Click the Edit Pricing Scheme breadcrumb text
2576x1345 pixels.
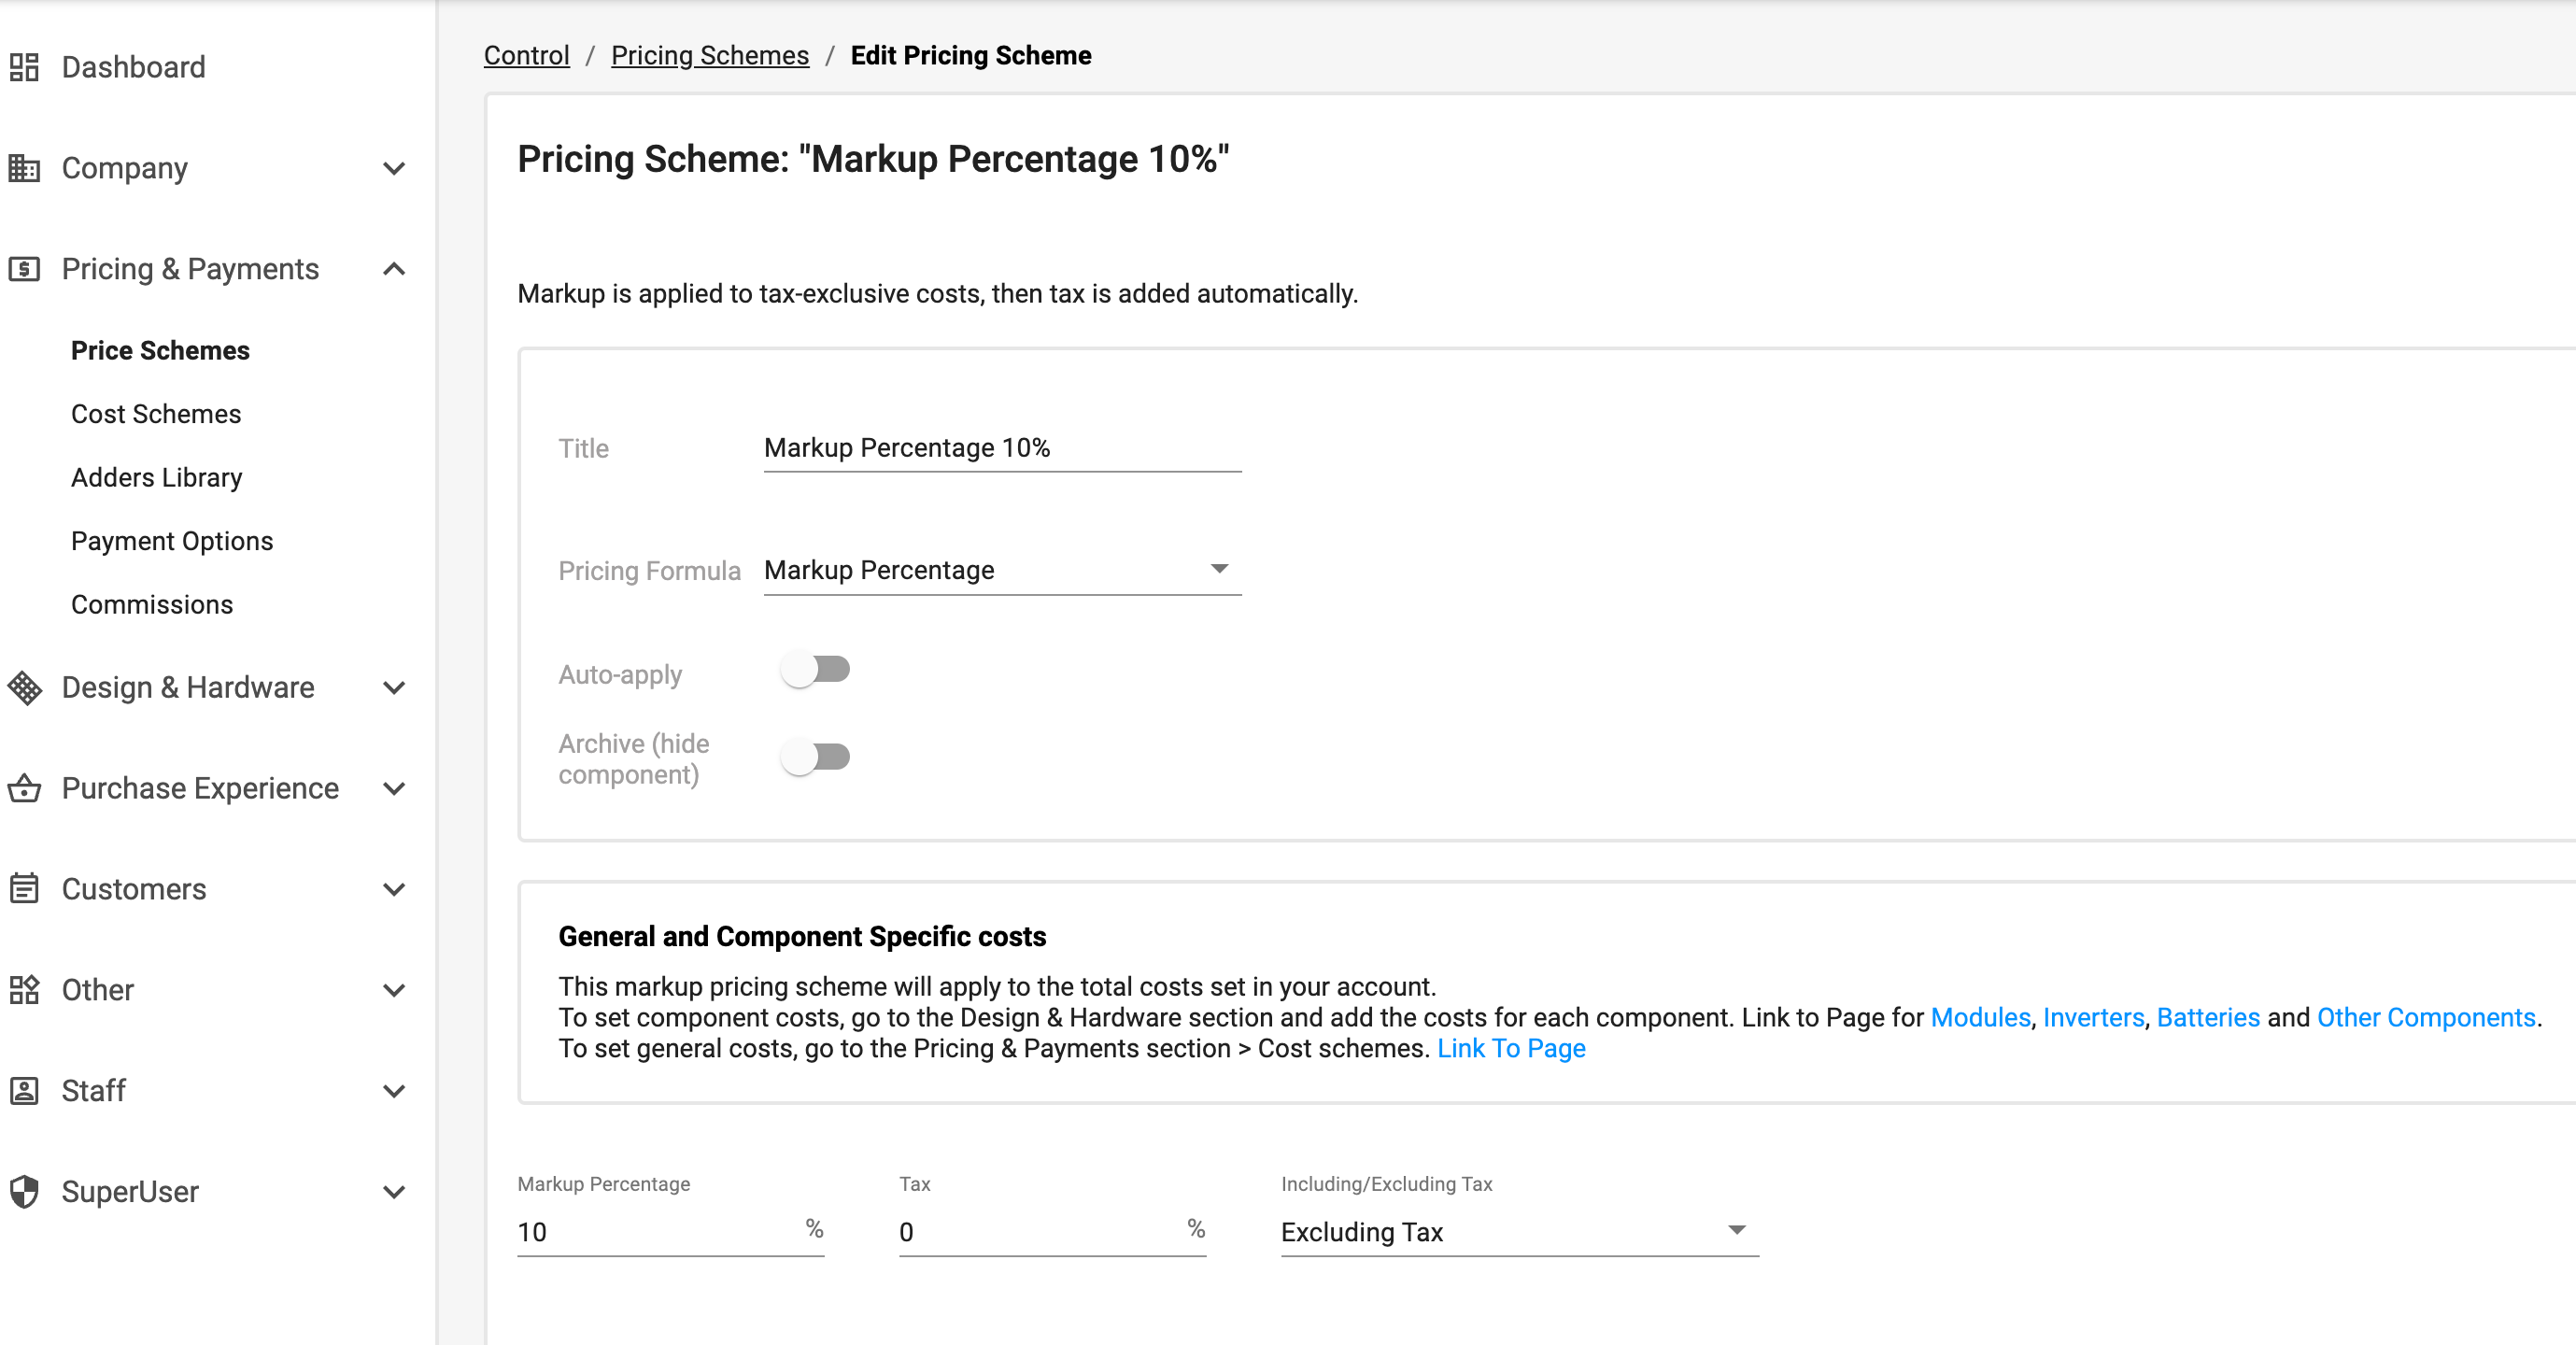971,56
